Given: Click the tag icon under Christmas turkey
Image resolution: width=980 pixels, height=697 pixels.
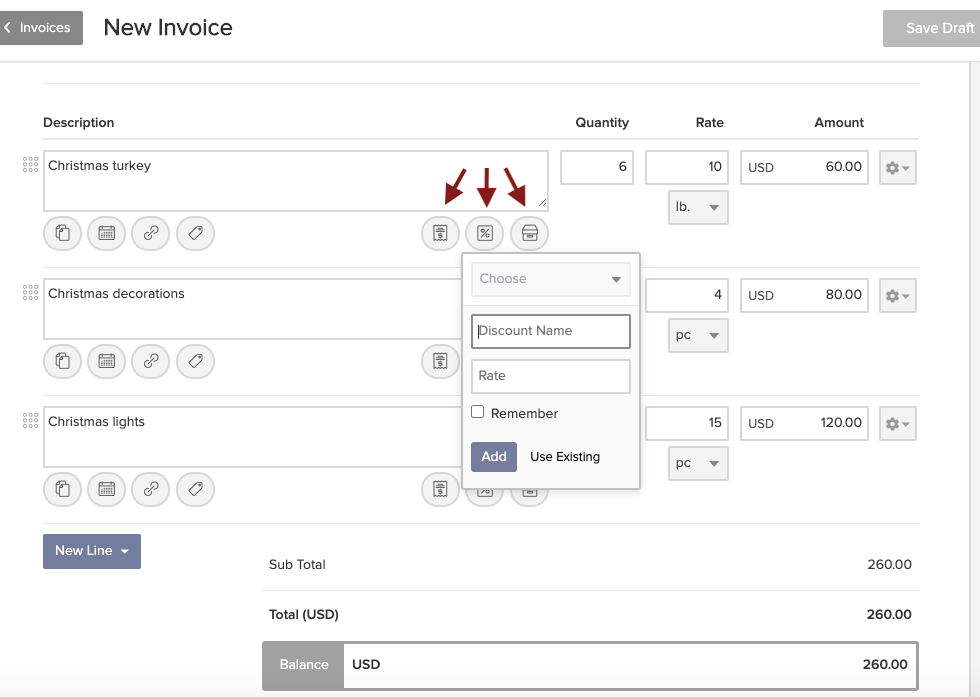Looking at the screenshot, I should click(196, 233).
